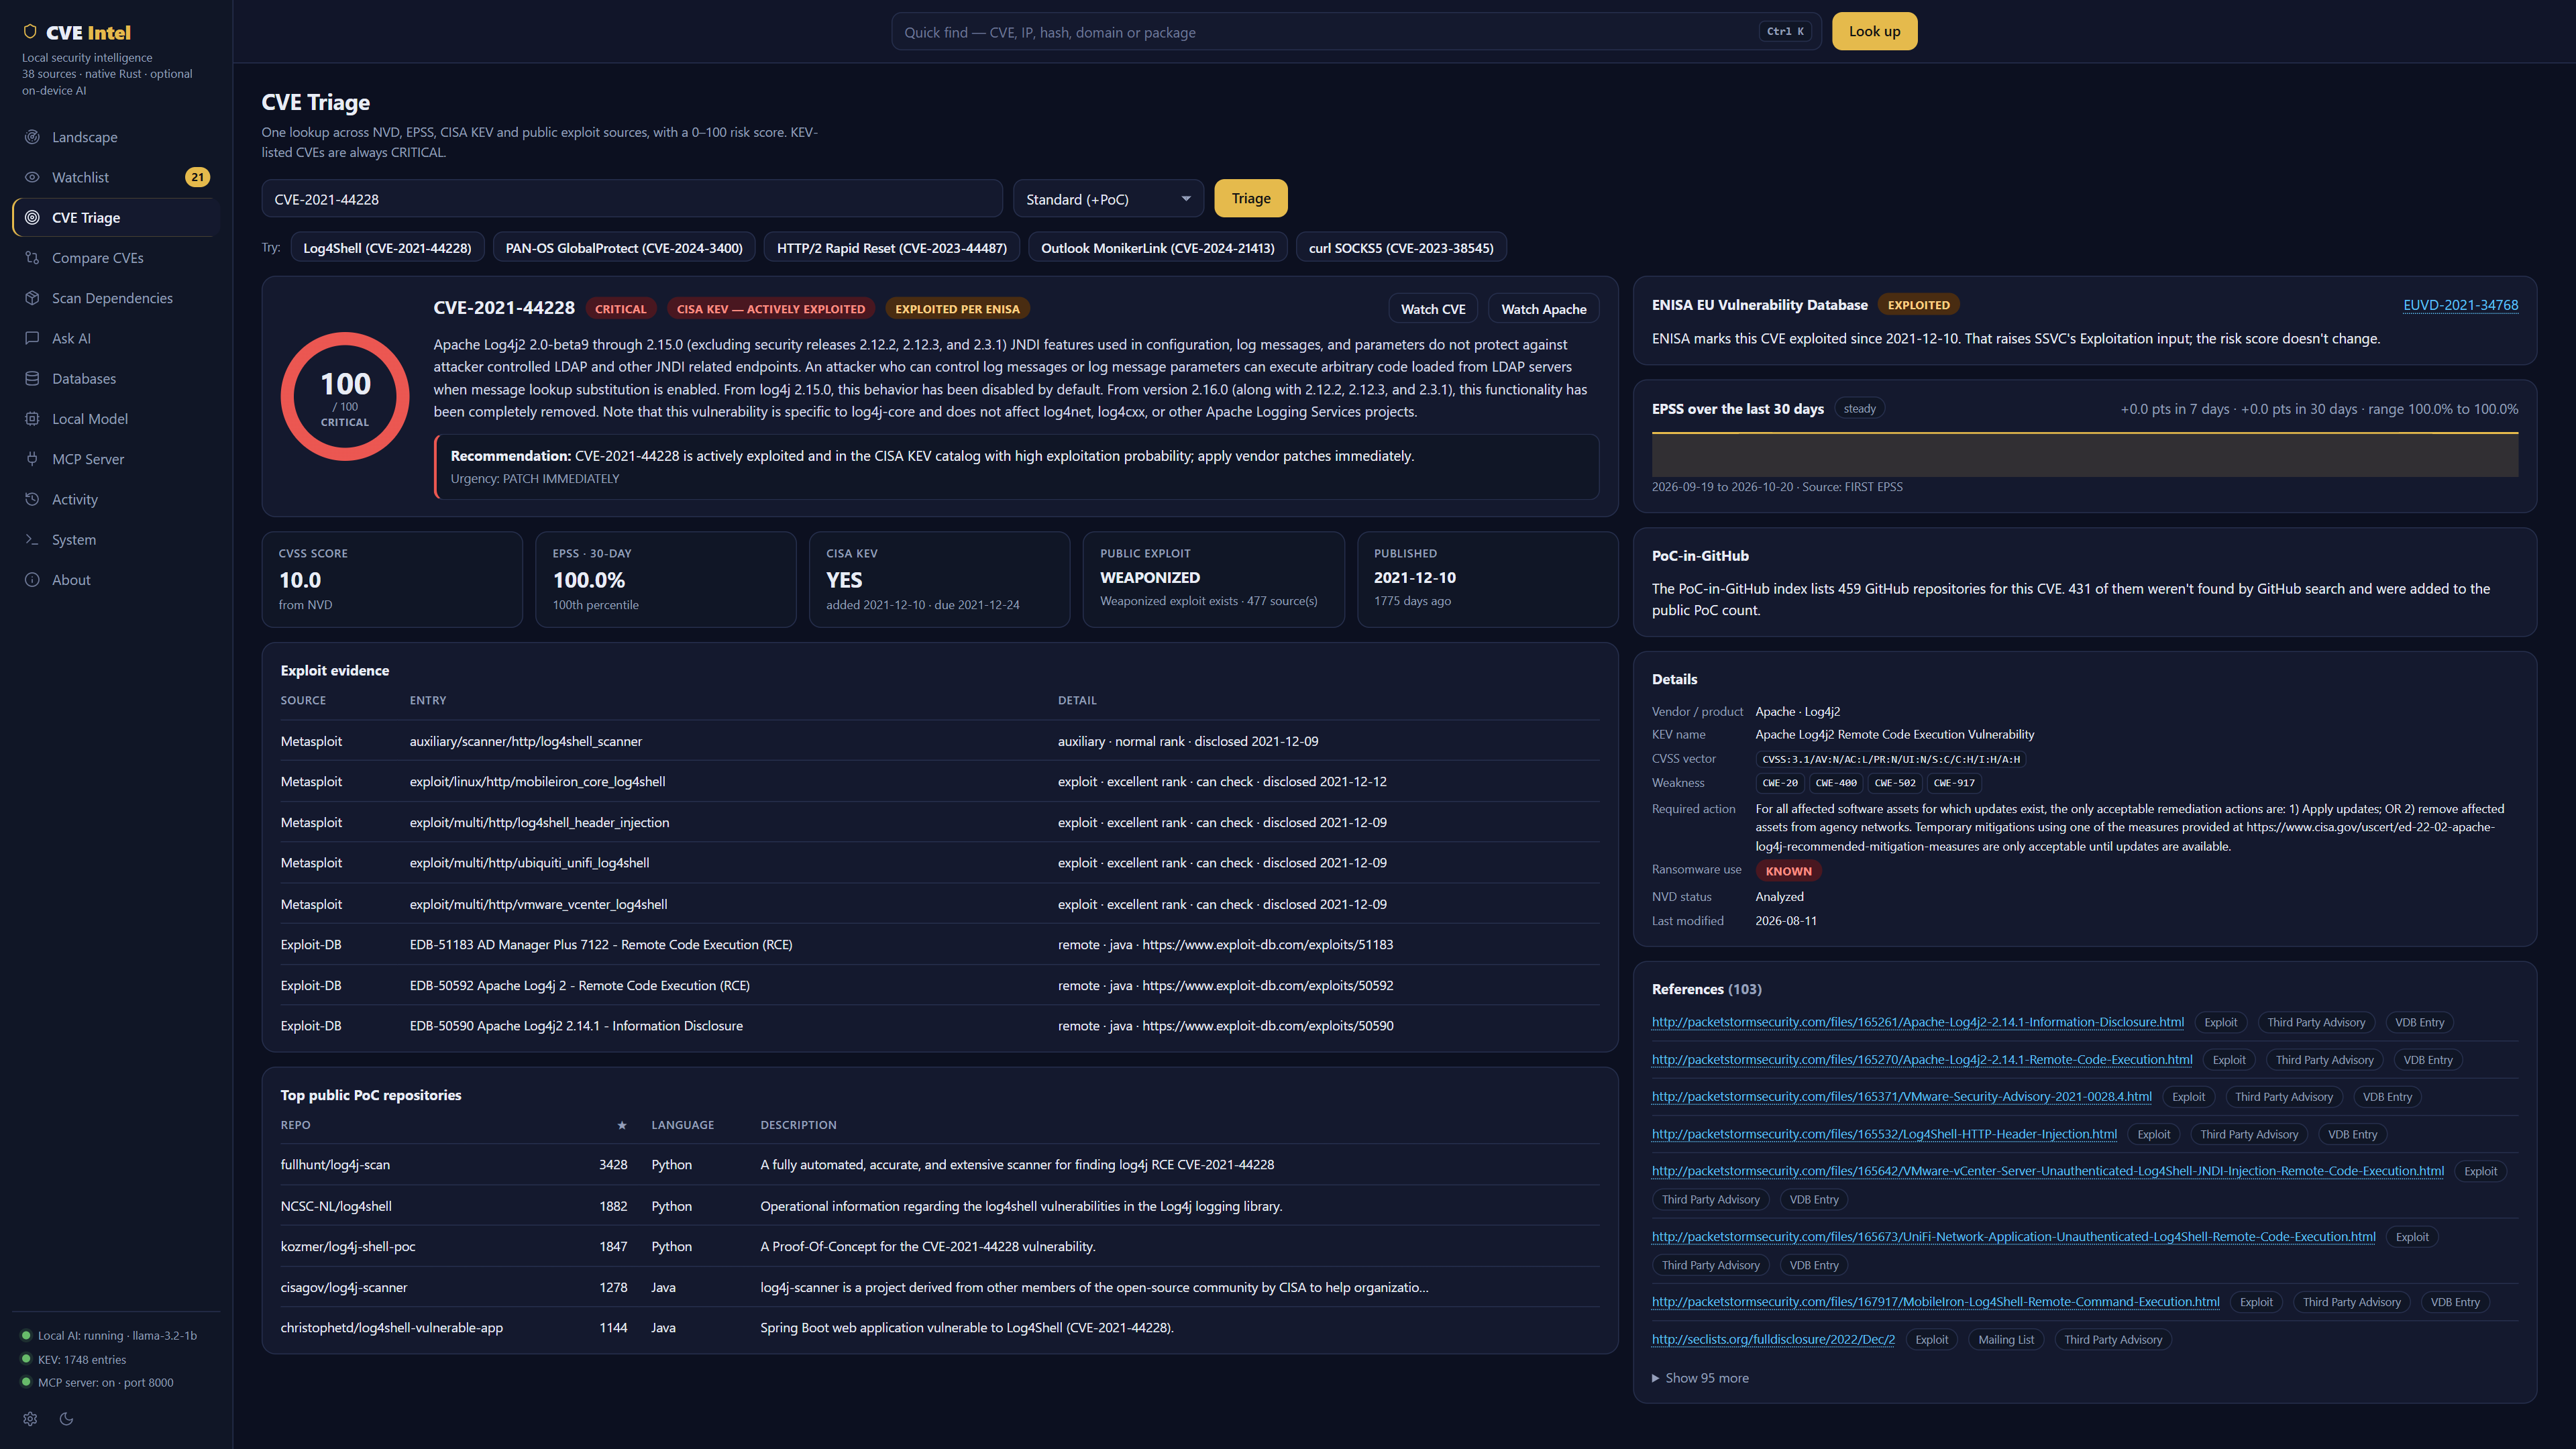This screenshot has height=1449, width=2576.
Task: Click the About info circle icon
Action: pyautogui.click(x=32, y=580)
